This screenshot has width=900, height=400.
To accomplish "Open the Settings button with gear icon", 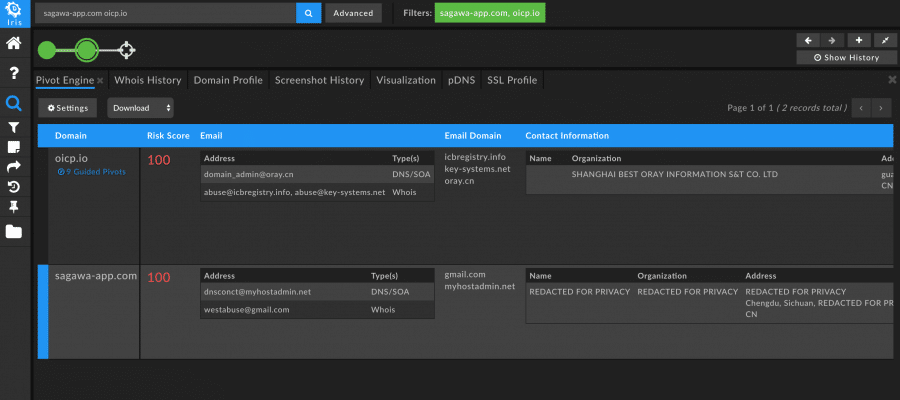I will pos(68,108).
